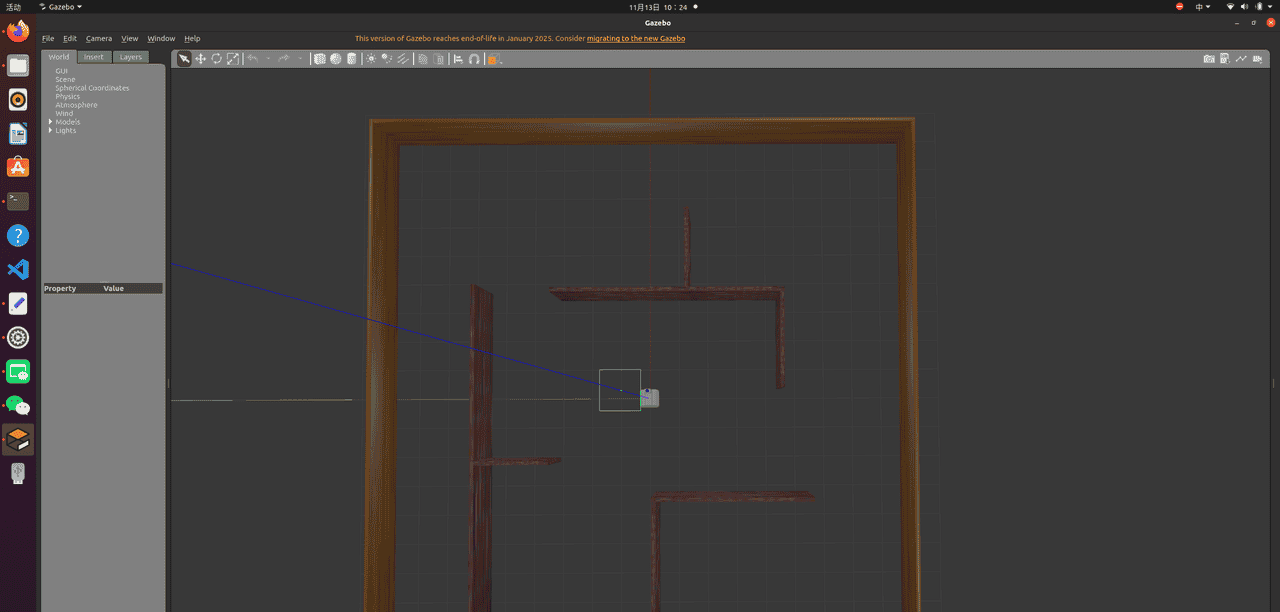Activate the rotate mode tool
Viewport: 1280px width, 612px height.
216,59
